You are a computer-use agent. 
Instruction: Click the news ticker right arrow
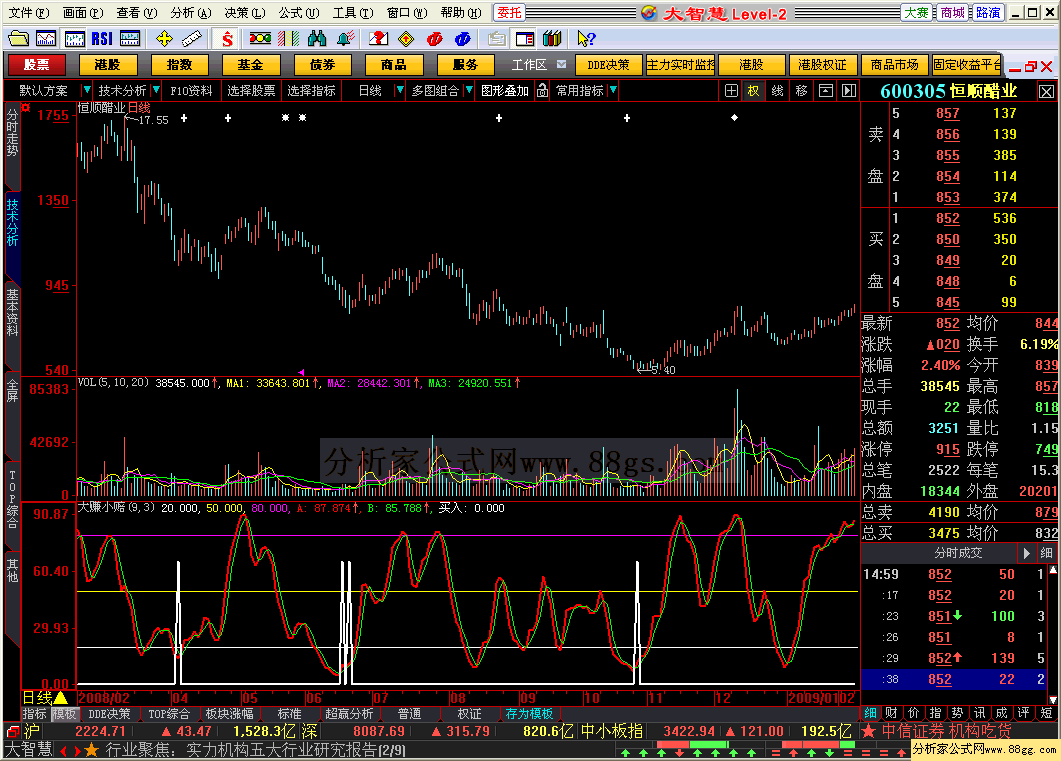[77, 750]
